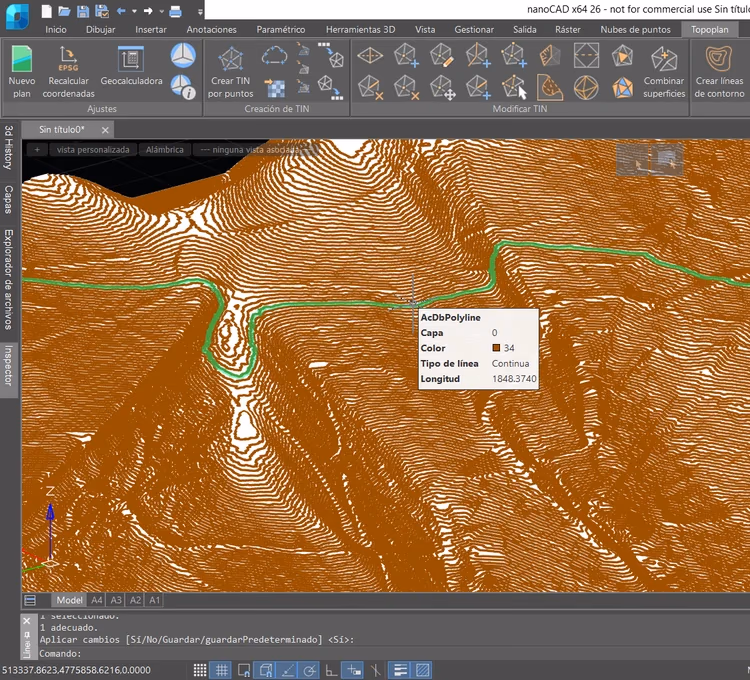Switch to the Dibujar ribbon tab

point(100,30)
